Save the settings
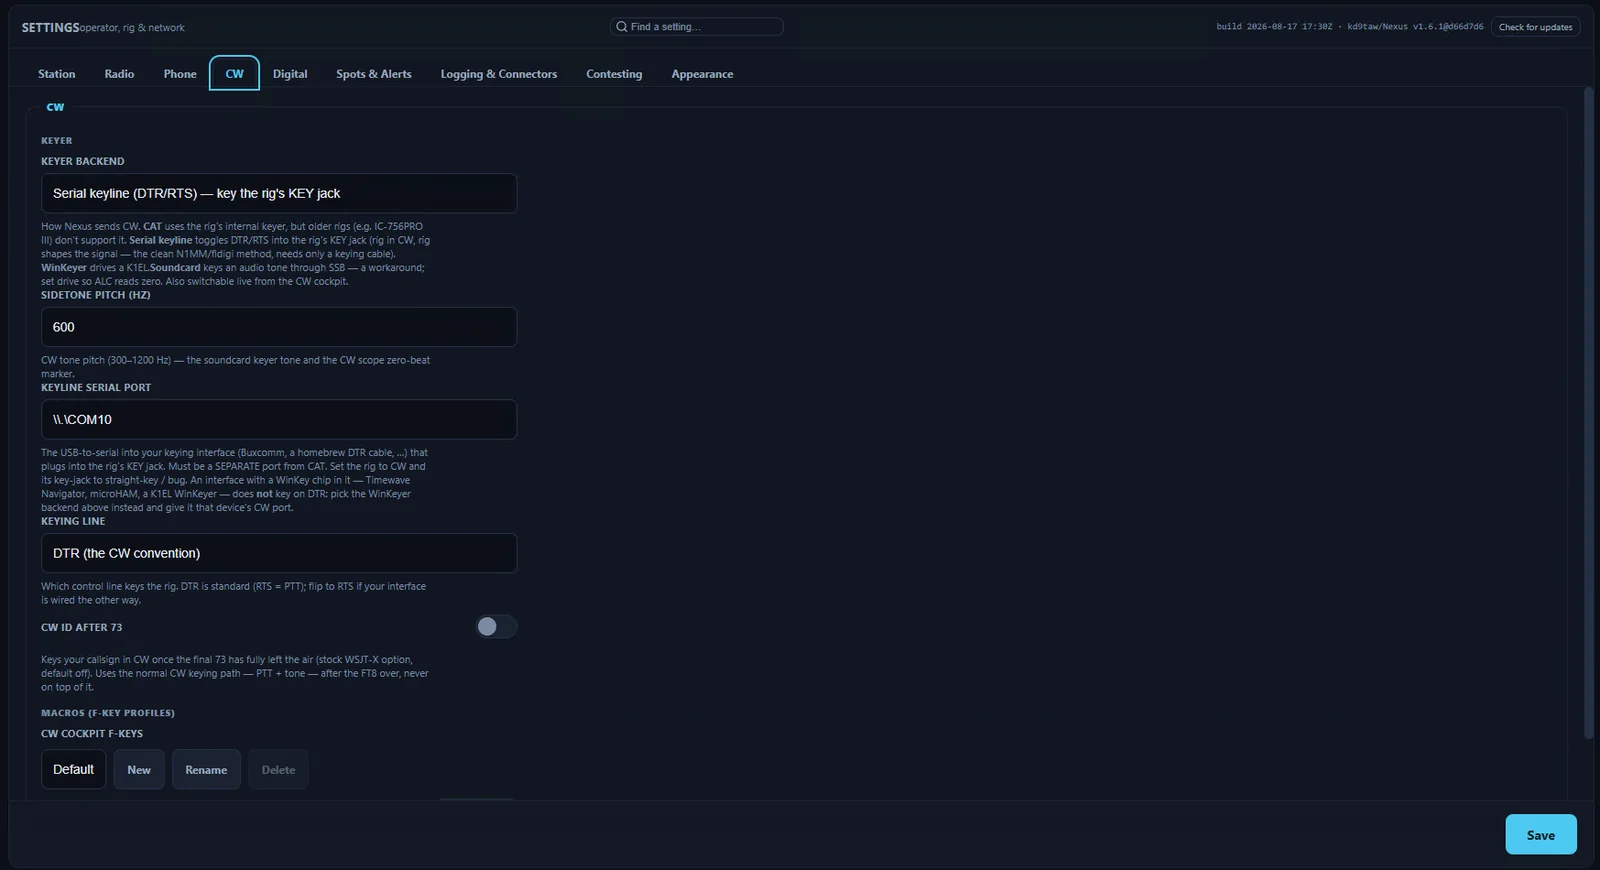Screen dimensions: 1600x870 (1541, 835)
